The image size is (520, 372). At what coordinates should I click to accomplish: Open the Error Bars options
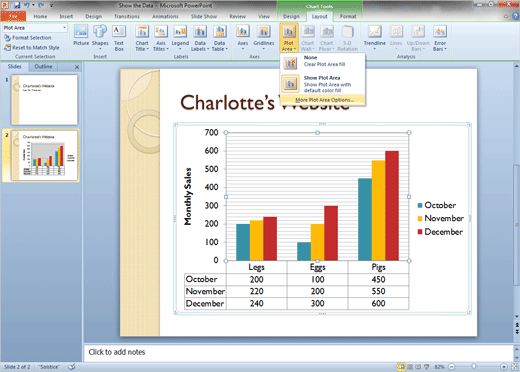440,38
